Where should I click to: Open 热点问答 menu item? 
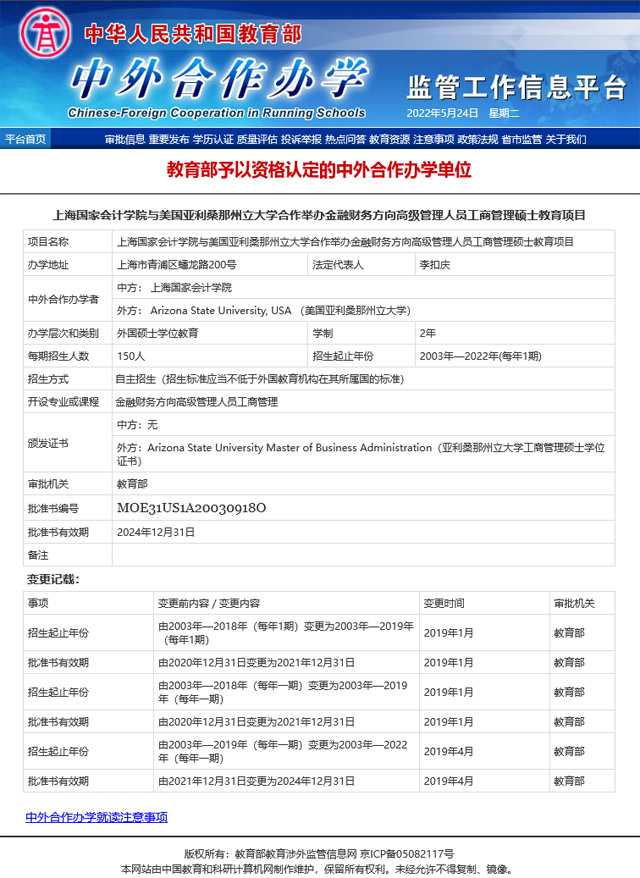click(345, 139)
